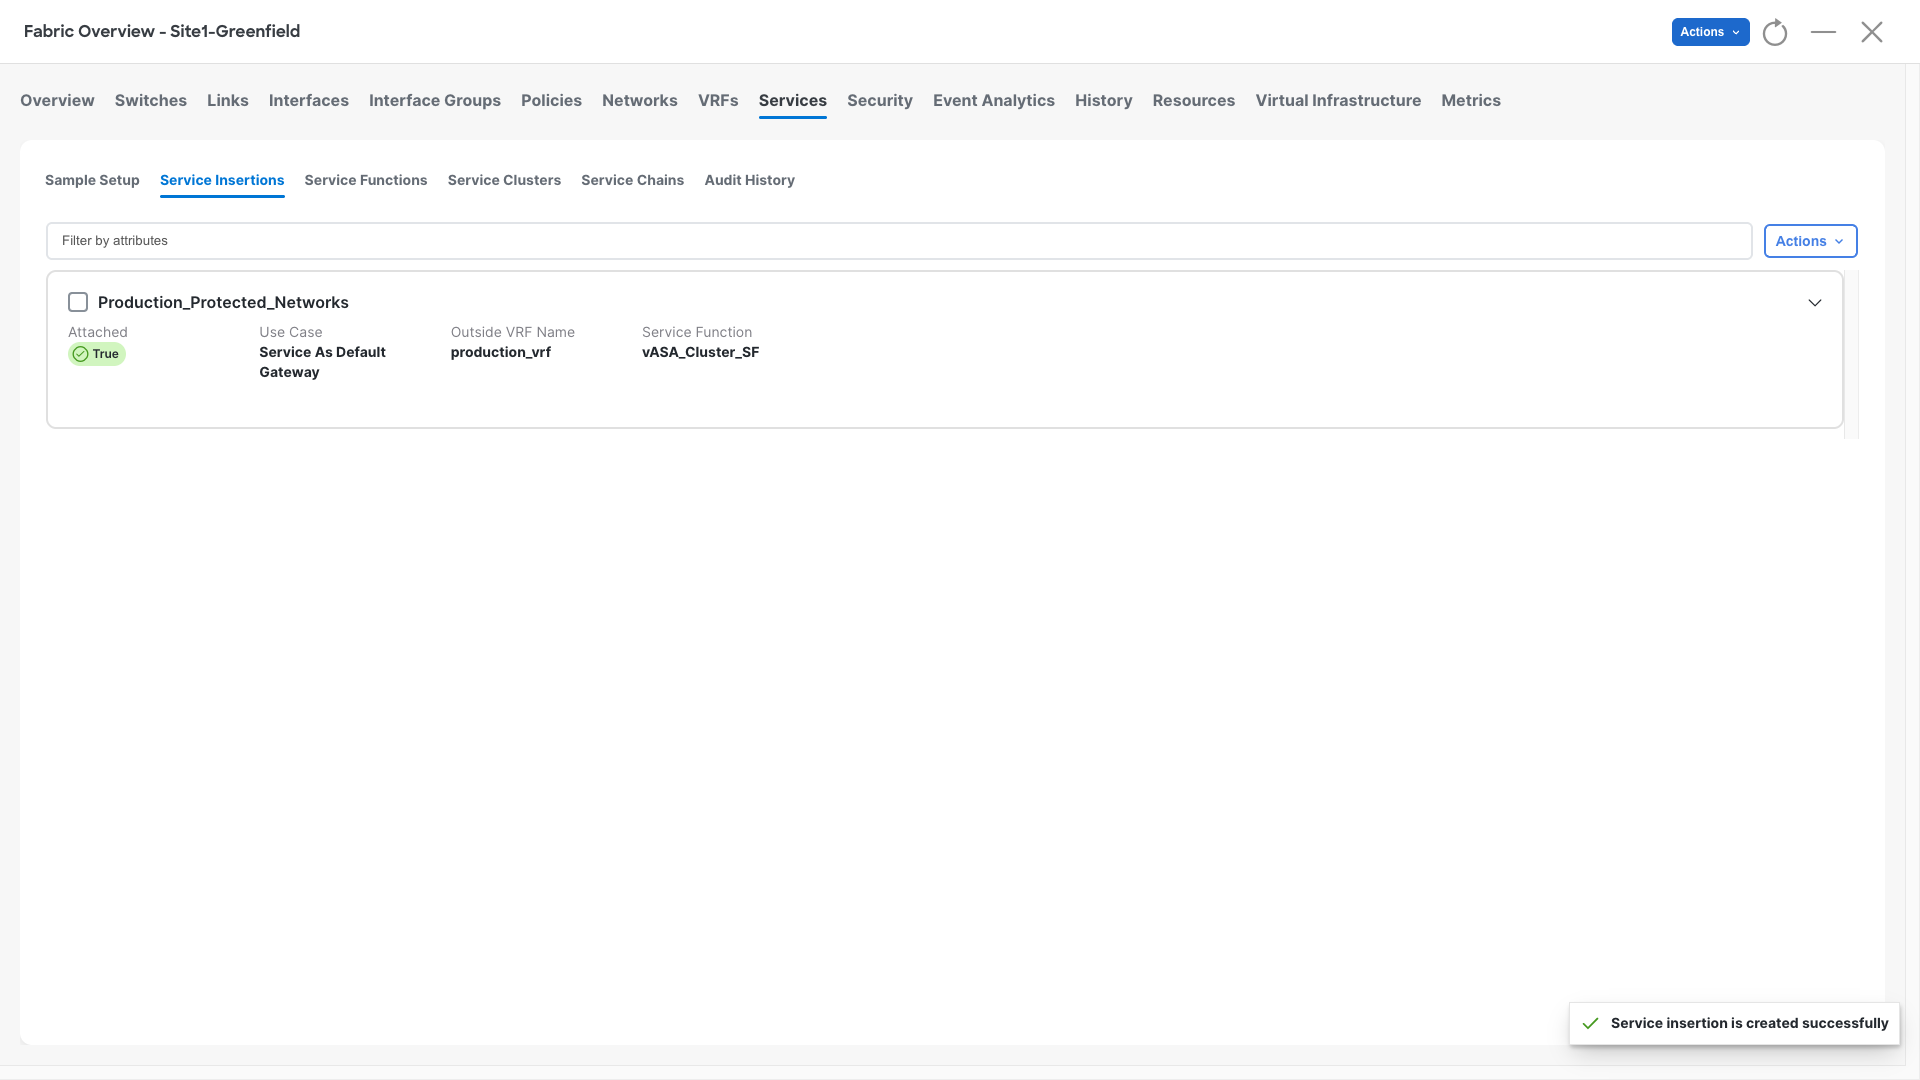Click the Service insertion created successfully toast
Screen dimensions: 1920x1080
(x=1734, y=1023)
